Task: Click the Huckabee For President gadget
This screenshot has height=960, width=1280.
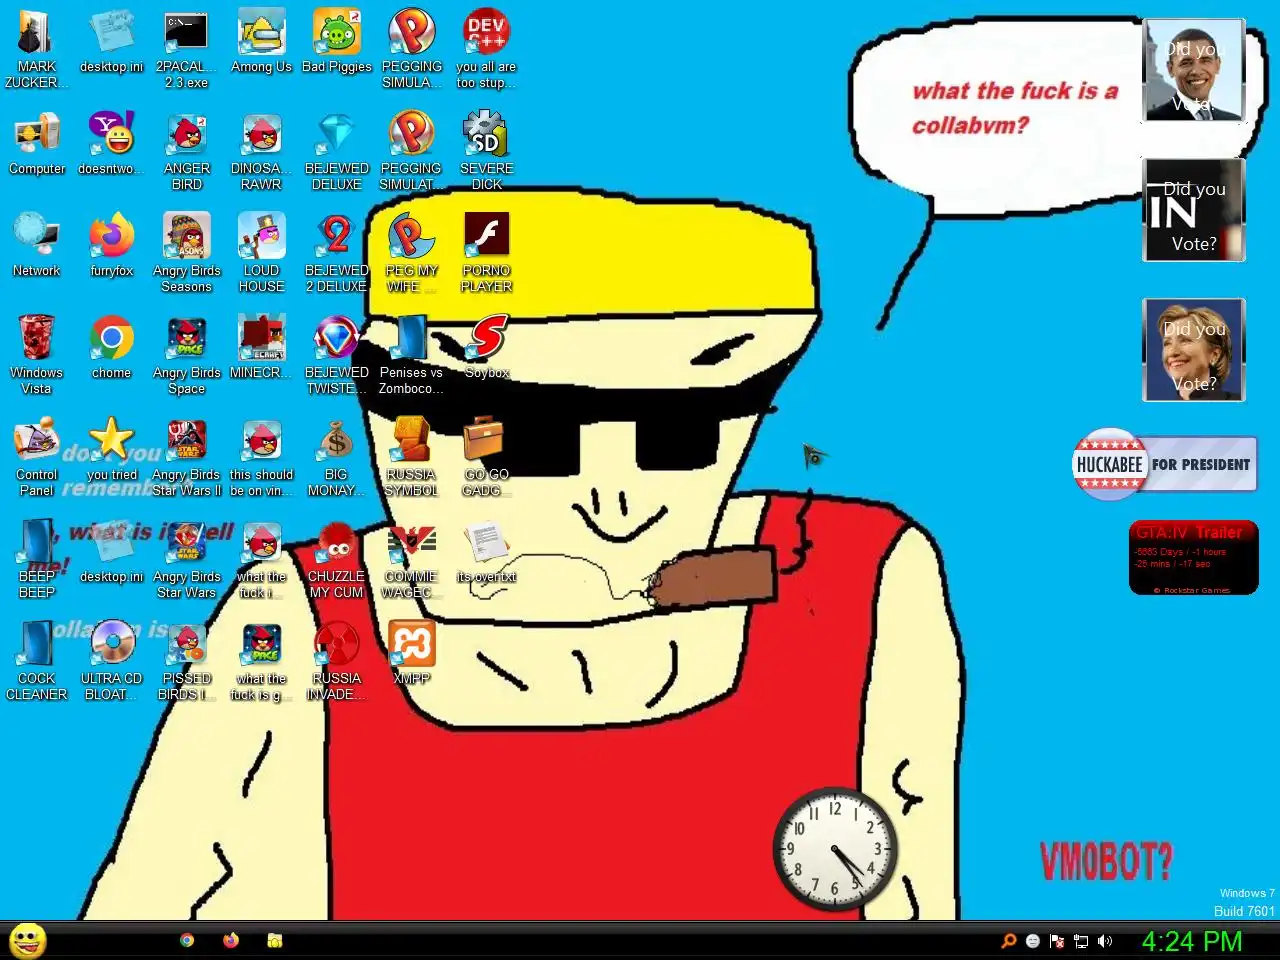Action: [x=1165, y=464]
